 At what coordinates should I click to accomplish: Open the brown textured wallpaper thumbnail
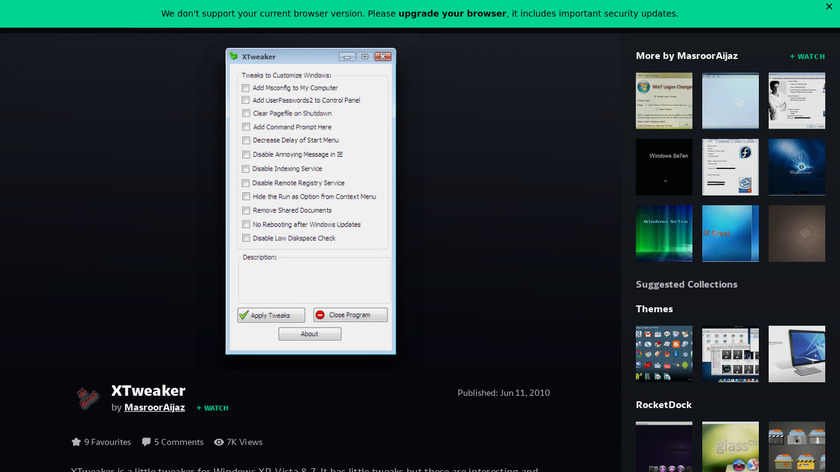click(x=797, y=234)
